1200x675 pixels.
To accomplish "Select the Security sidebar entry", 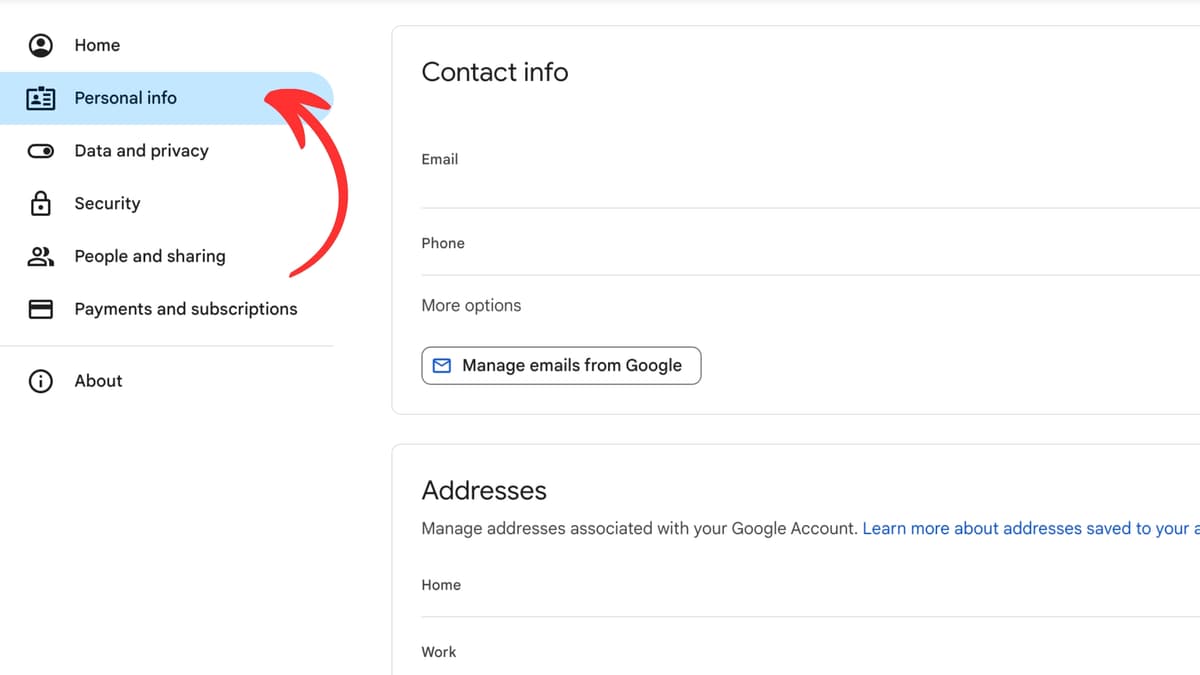I will click(x=107, y=203).
